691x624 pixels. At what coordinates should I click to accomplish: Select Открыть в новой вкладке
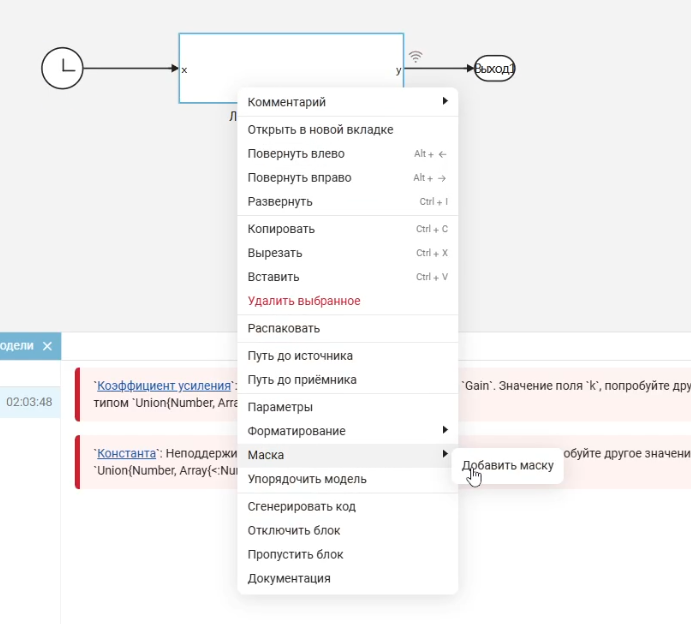coord(320,130)
